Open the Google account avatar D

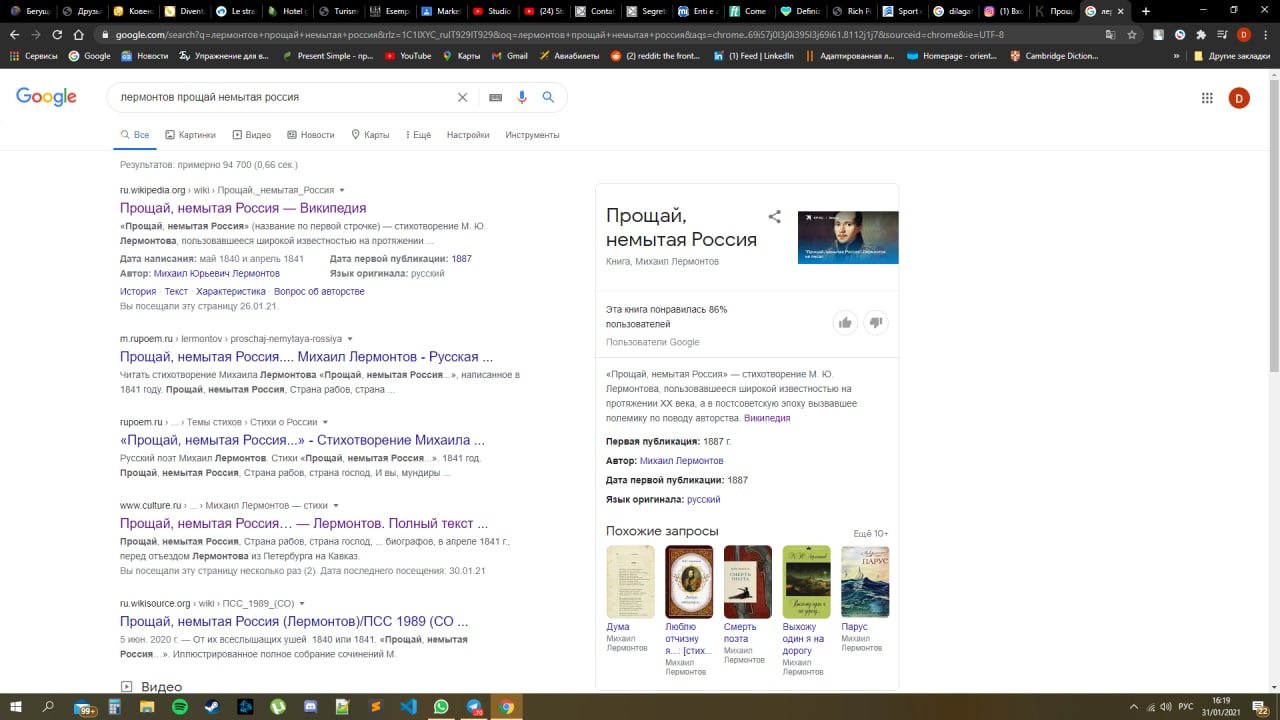point(1239,98)
